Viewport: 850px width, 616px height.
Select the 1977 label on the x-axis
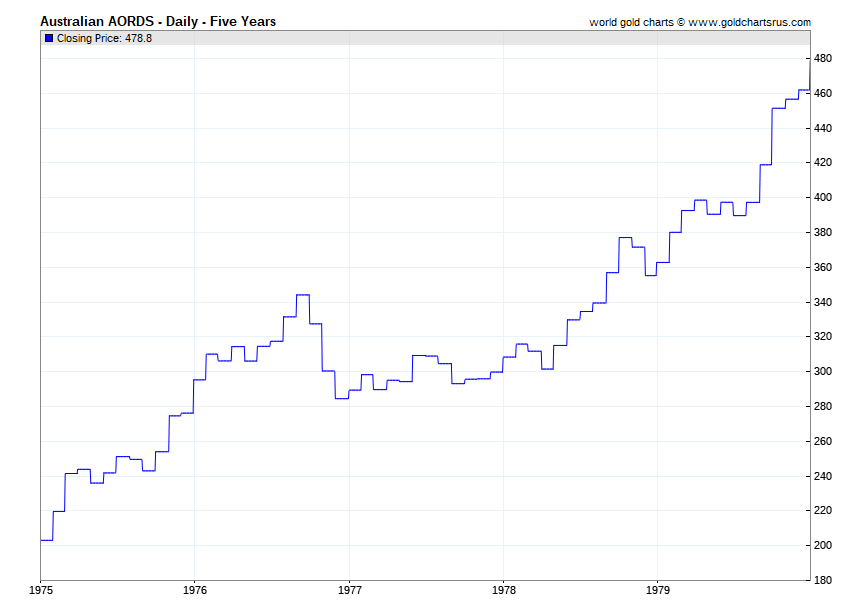point(349,592)
